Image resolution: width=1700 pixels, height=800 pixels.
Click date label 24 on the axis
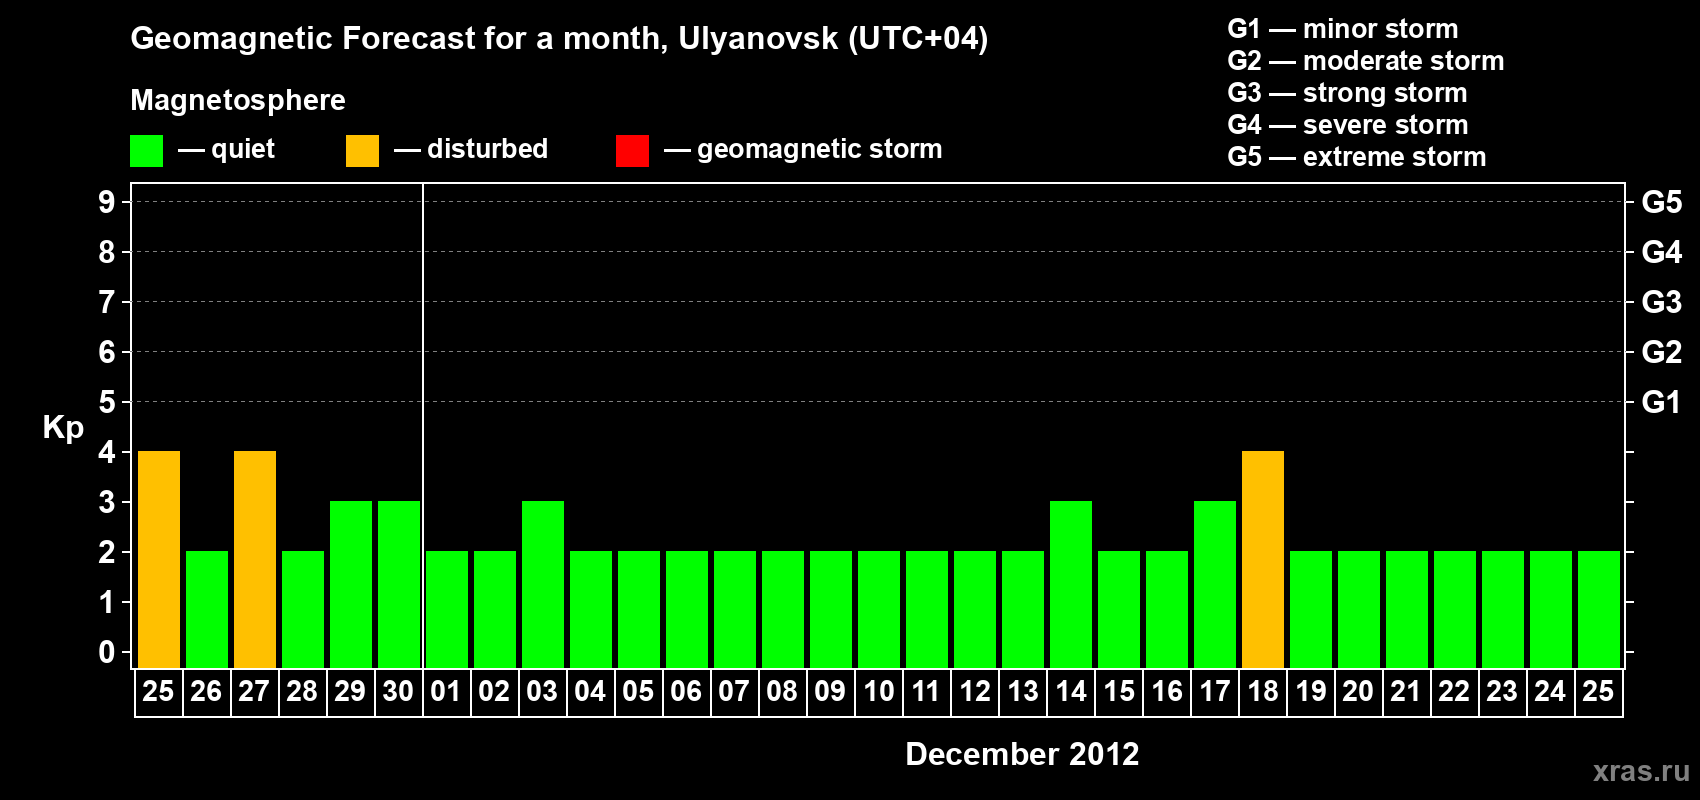tap(1550, 691)
